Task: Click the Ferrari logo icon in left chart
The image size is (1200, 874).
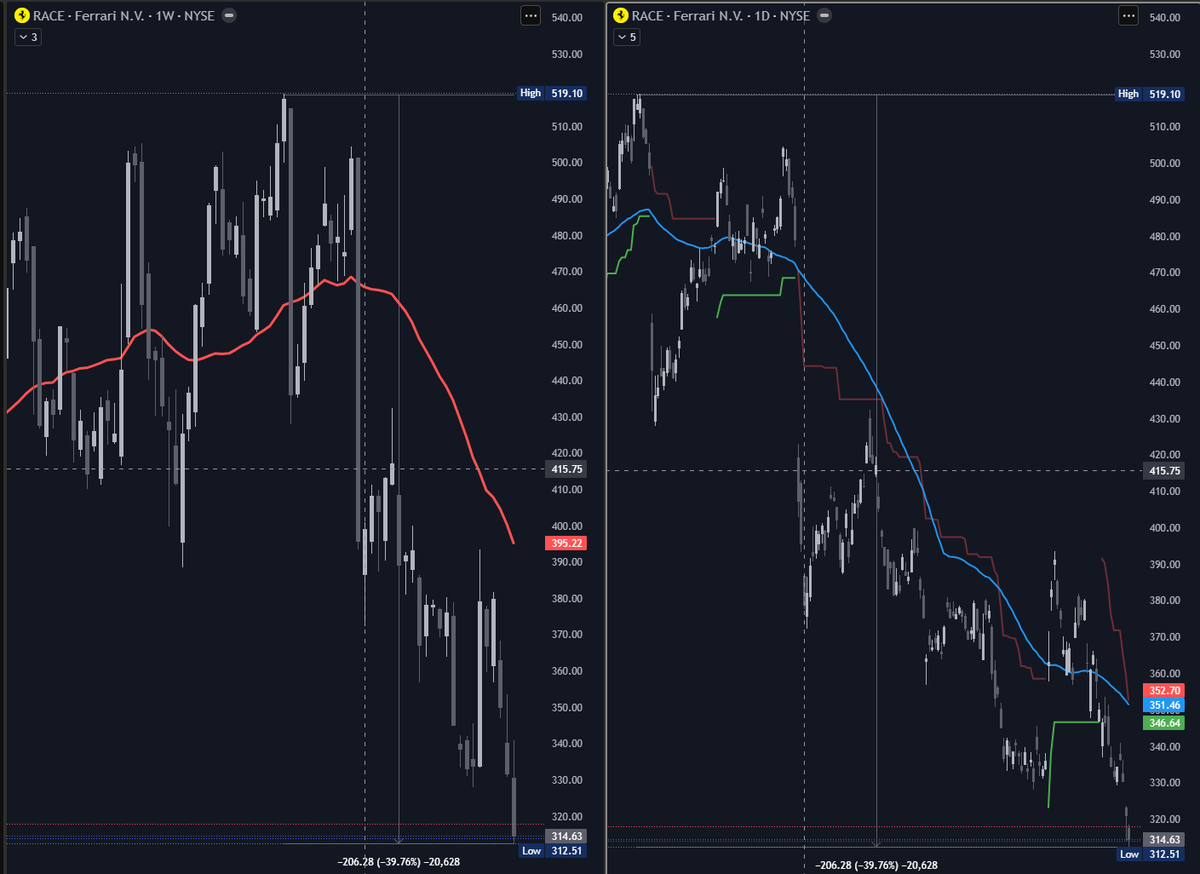Action: tap(21, 16)
